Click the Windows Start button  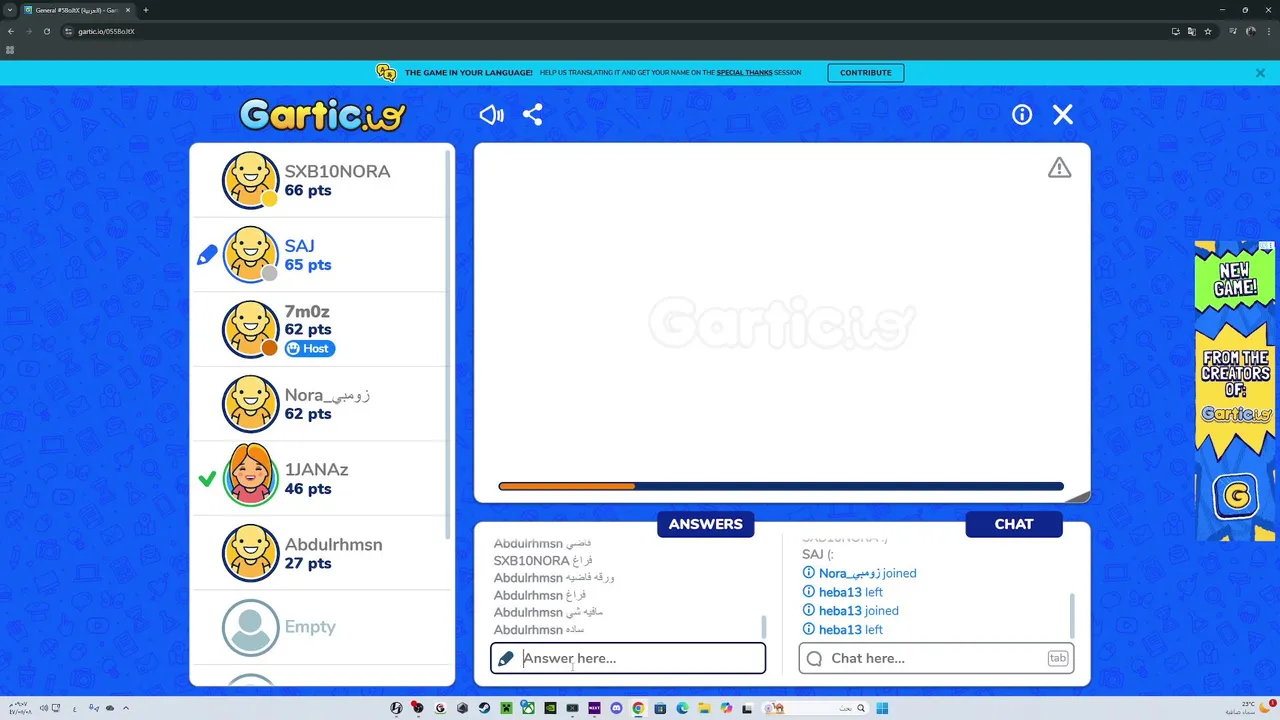tap(882, 708)
